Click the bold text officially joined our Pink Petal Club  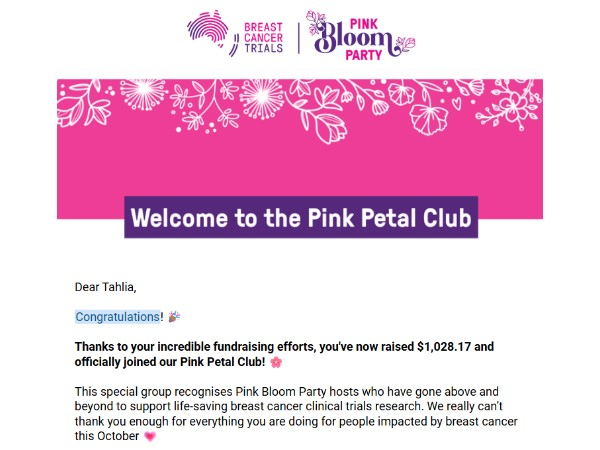tap(170, 362)
